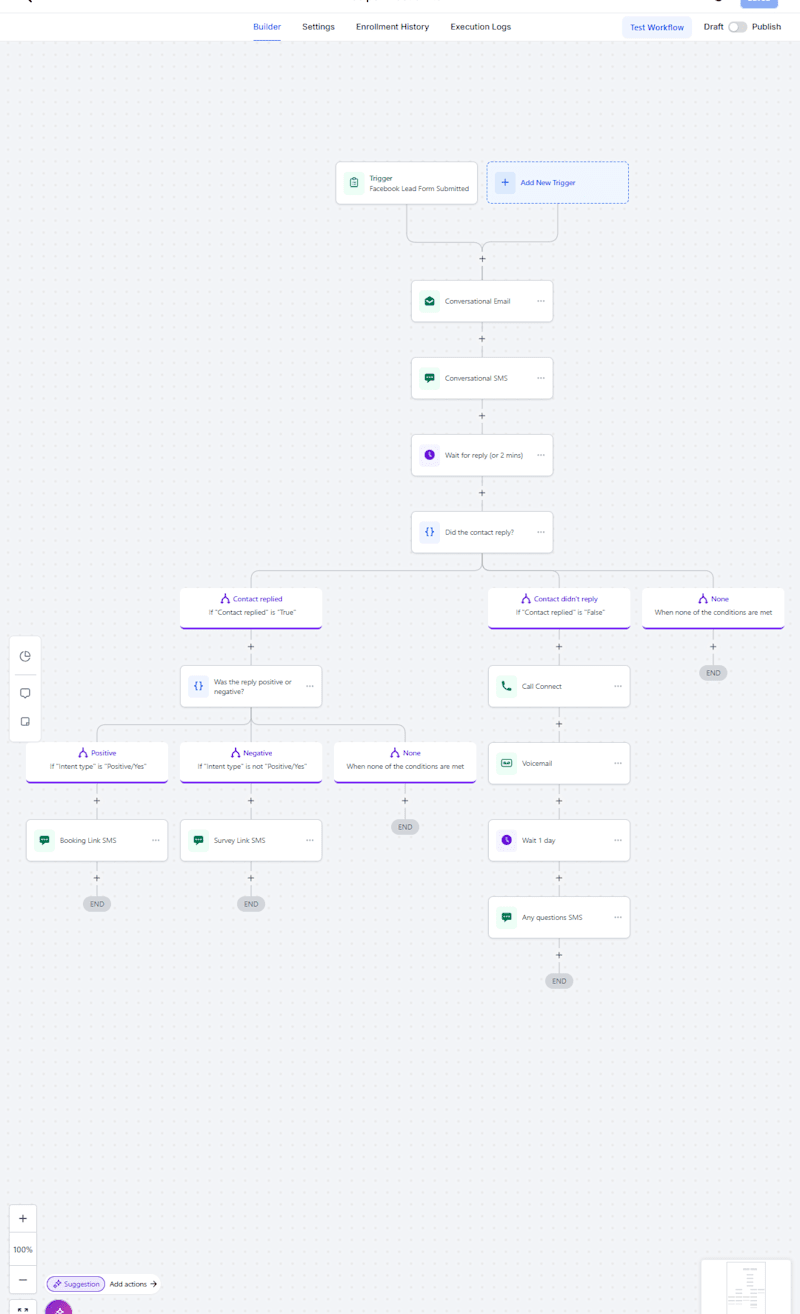
Task: Click the Any questions SMS chat icon
Action: pos(507,917)
